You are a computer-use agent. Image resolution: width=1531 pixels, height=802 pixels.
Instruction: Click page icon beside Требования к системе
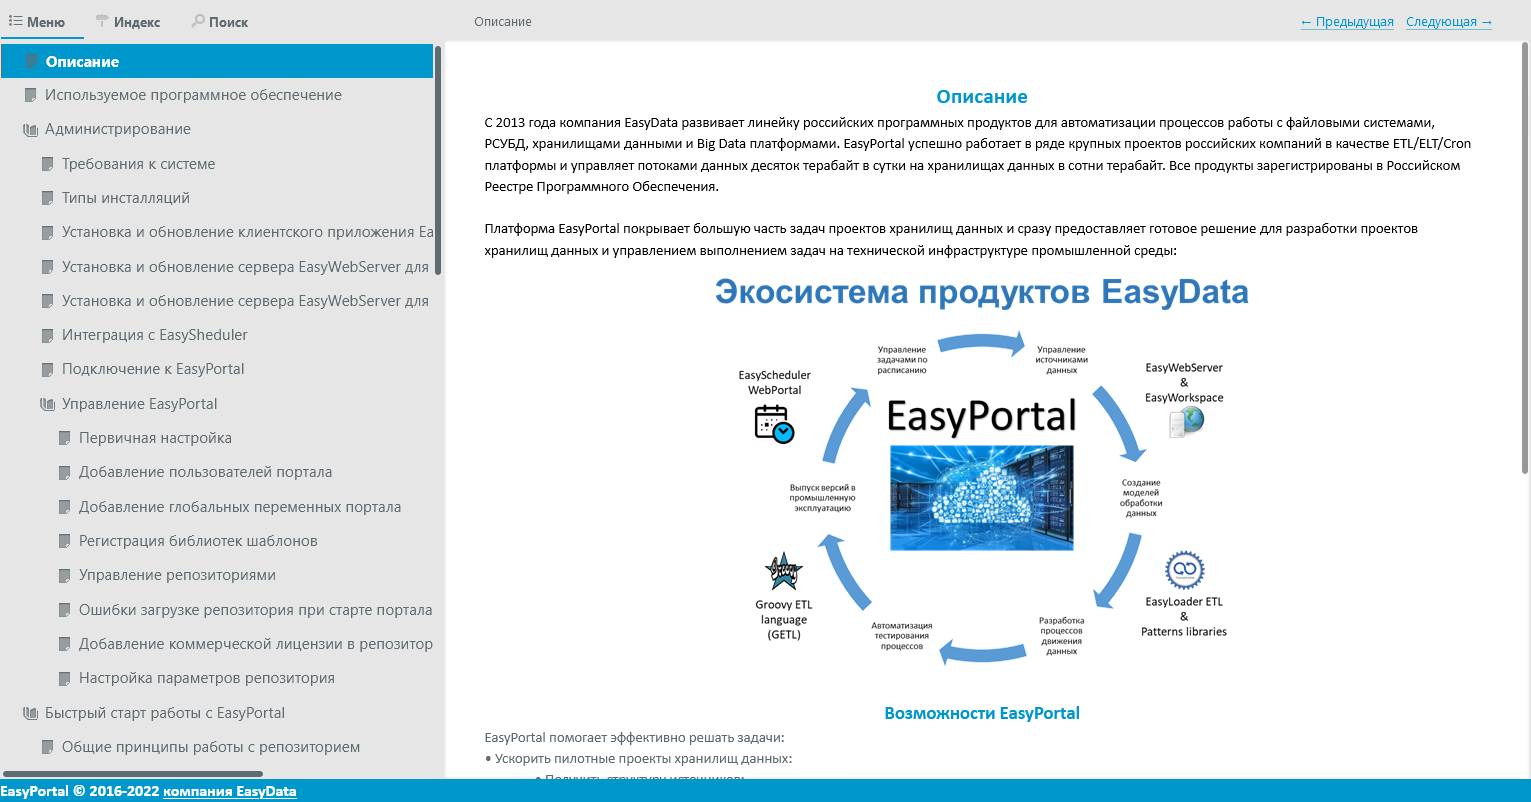pyautogui.click(x=48, y=164)
